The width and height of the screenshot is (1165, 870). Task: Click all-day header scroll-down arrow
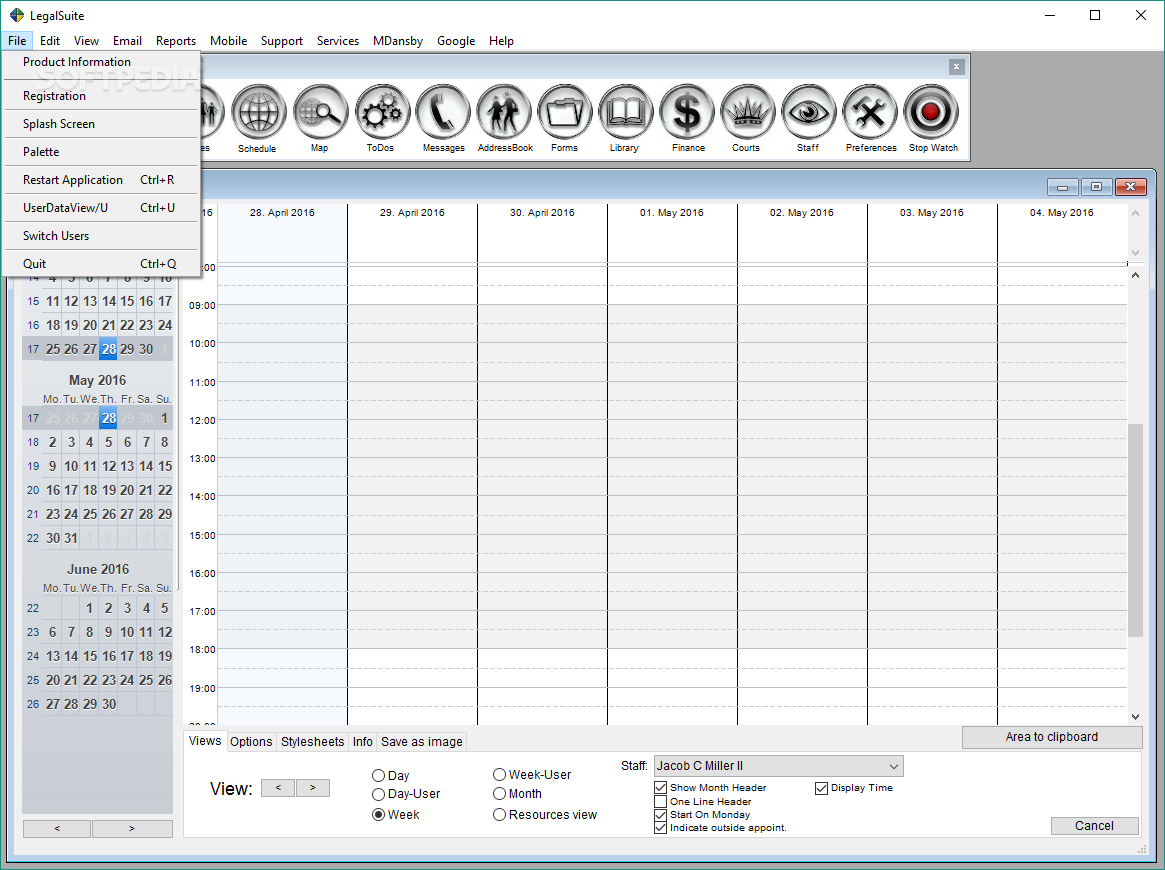pos(1135,253)
